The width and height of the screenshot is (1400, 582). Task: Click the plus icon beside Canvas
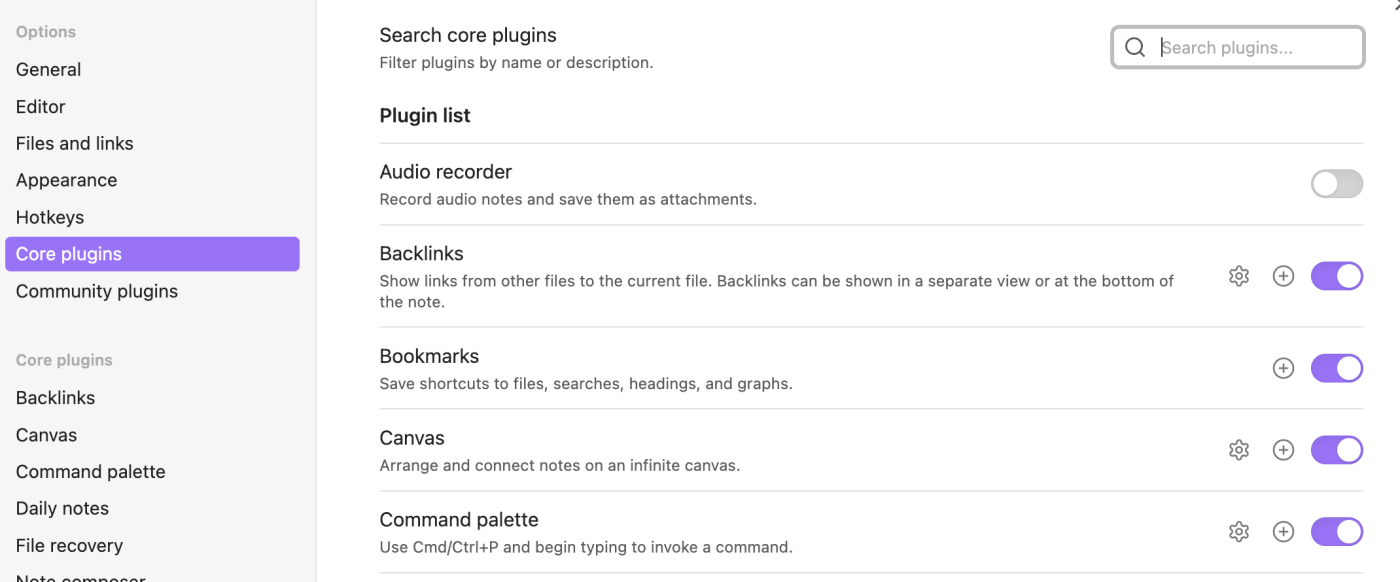(x=1284, y=450)
